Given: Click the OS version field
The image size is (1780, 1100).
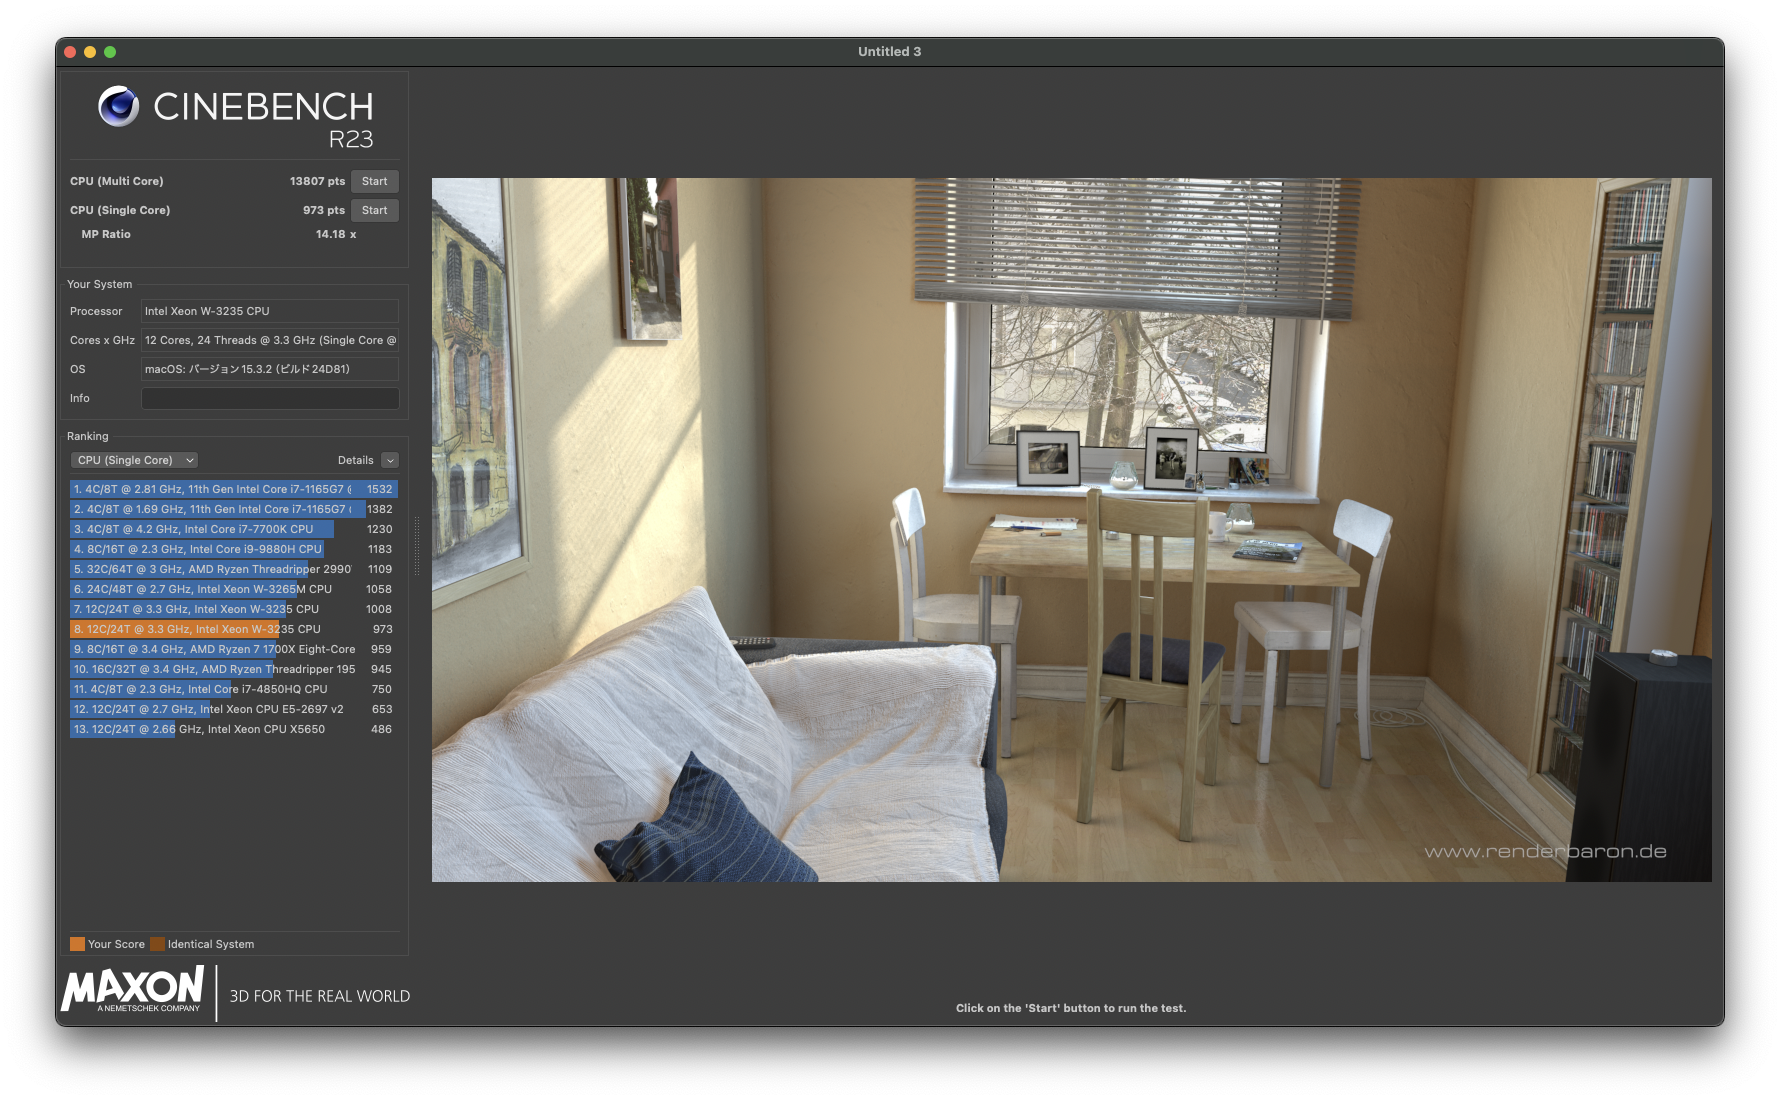Looking at the screenshot, I should 269,369.
